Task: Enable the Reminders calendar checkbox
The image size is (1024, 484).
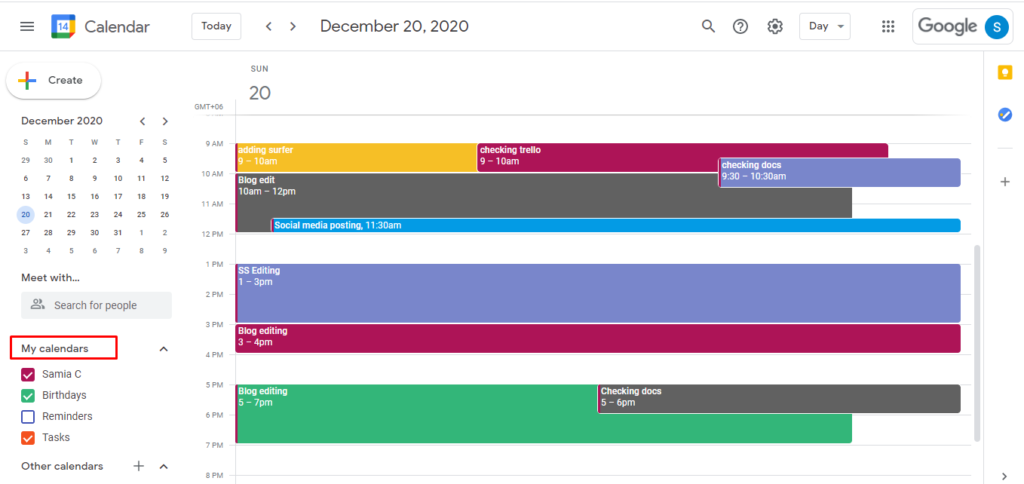Action: pyautogui.click(x=28, y=416)
